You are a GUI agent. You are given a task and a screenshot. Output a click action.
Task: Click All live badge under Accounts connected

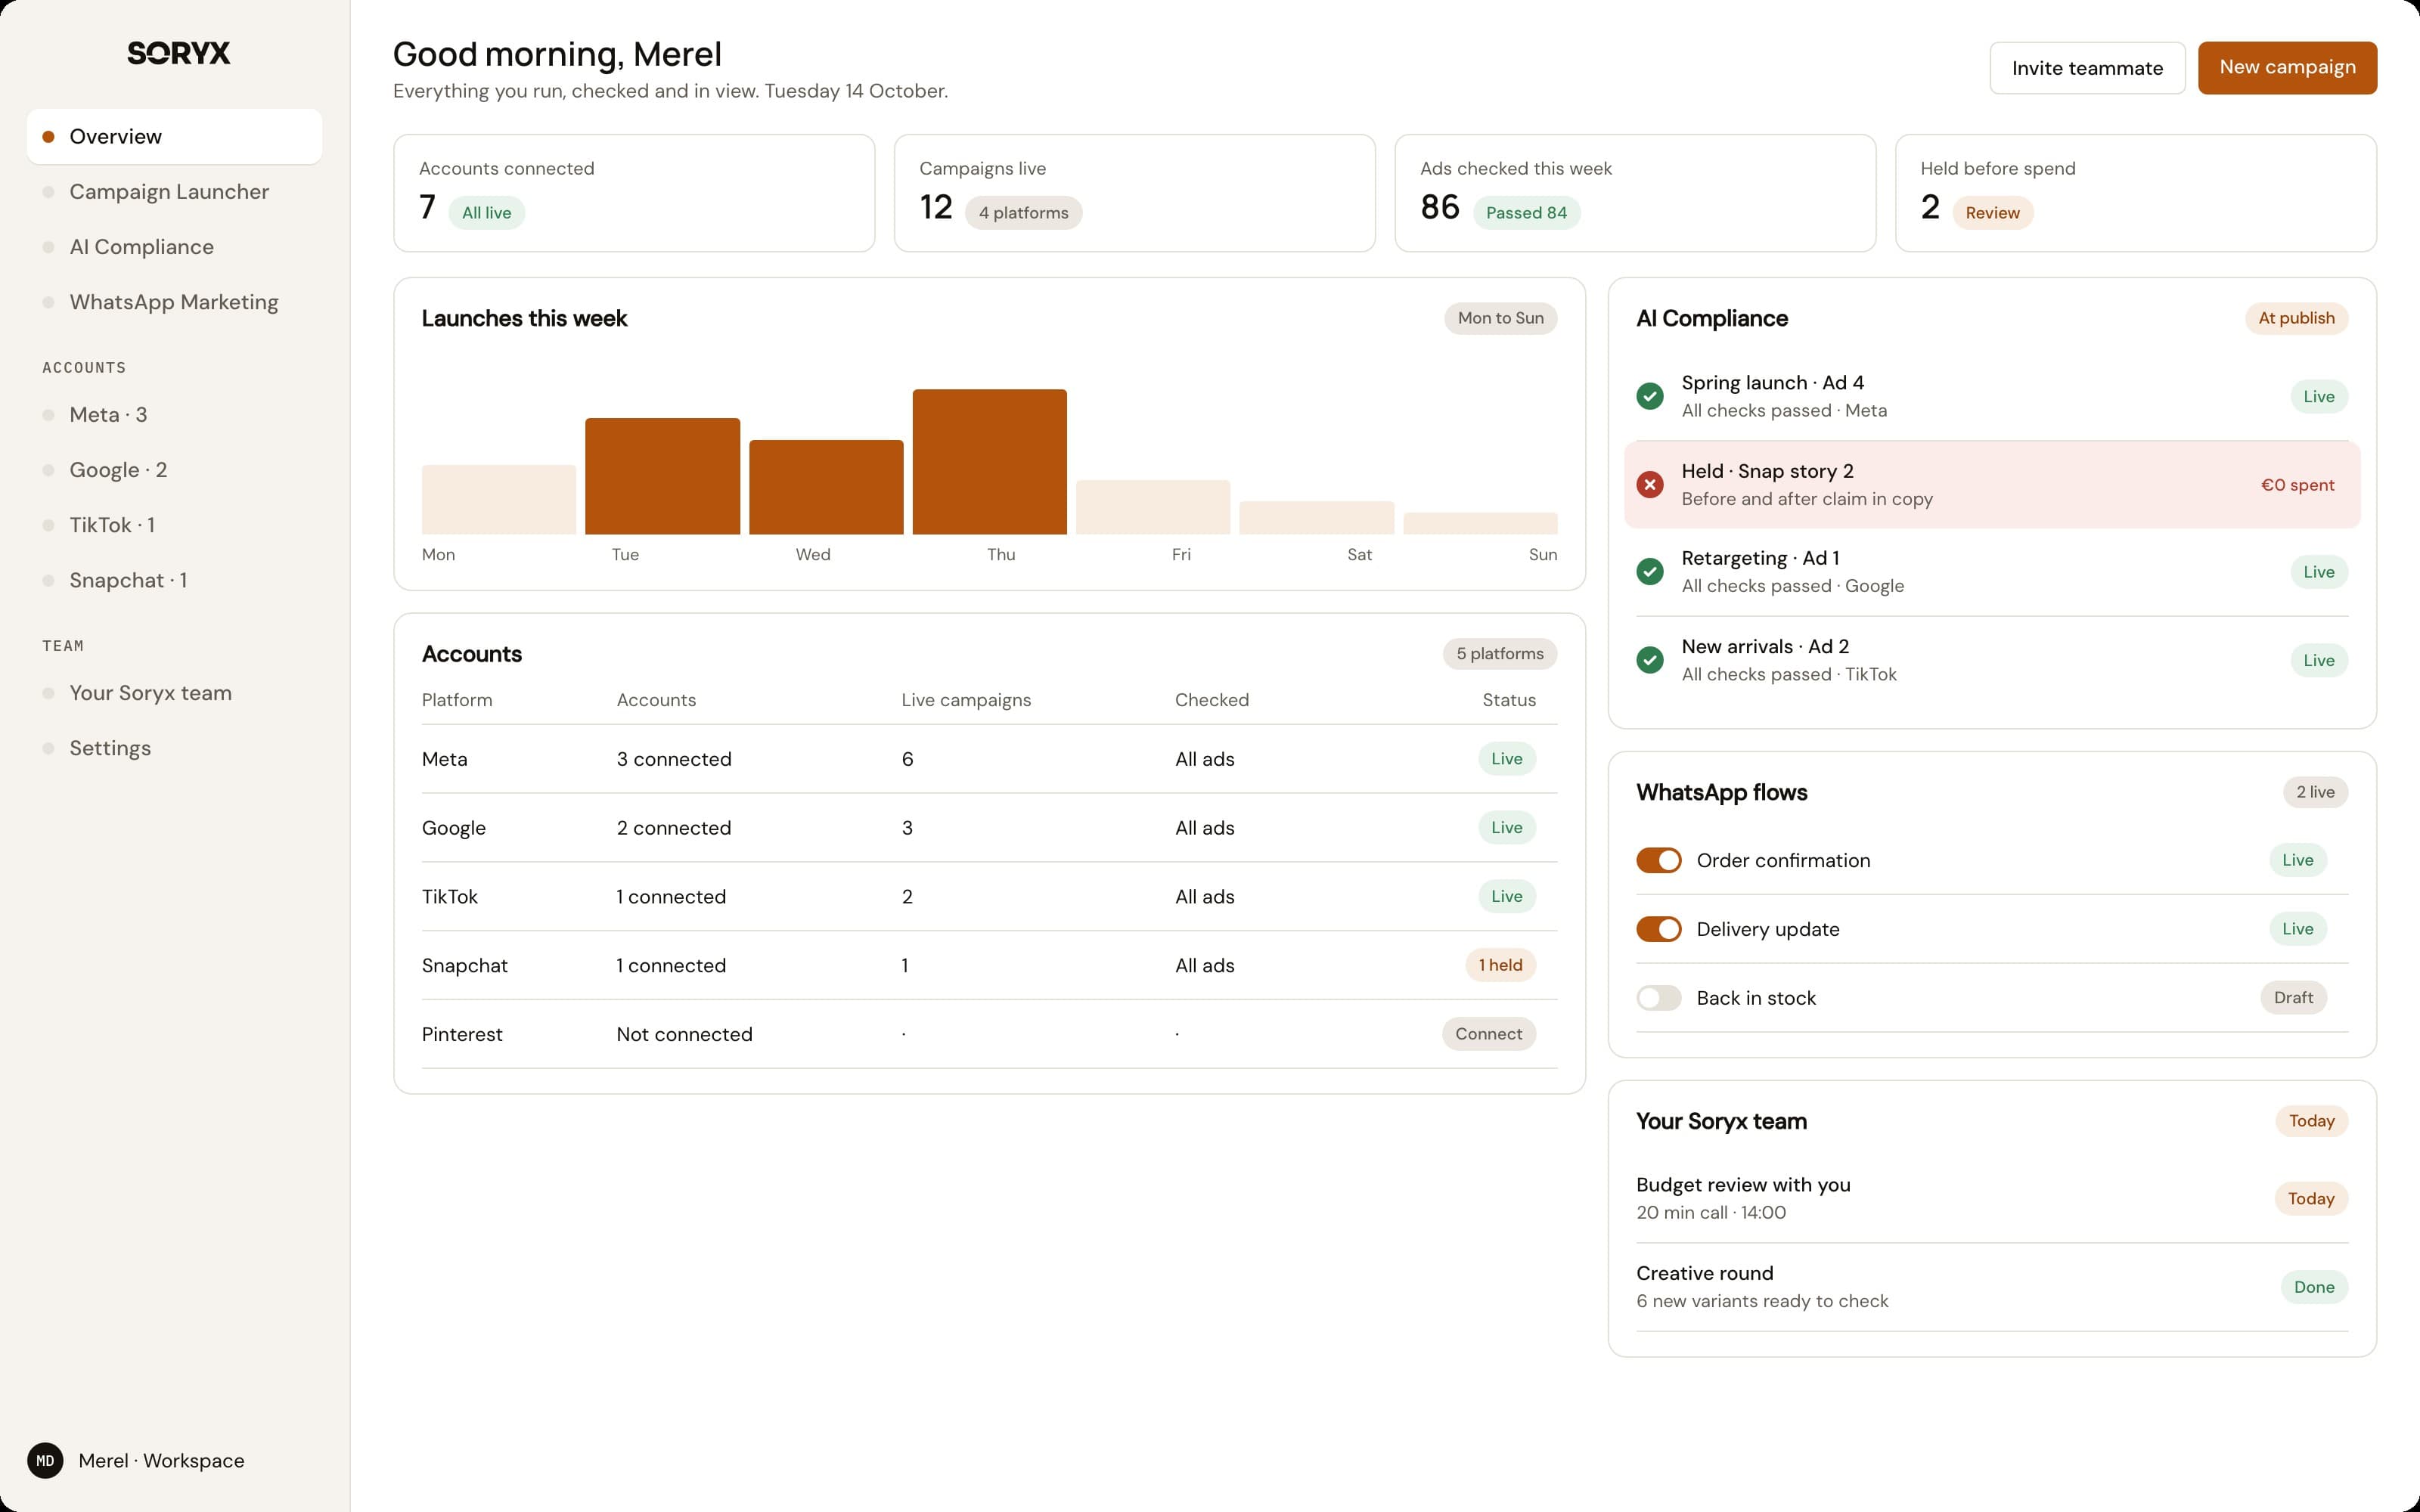point(486,213)
